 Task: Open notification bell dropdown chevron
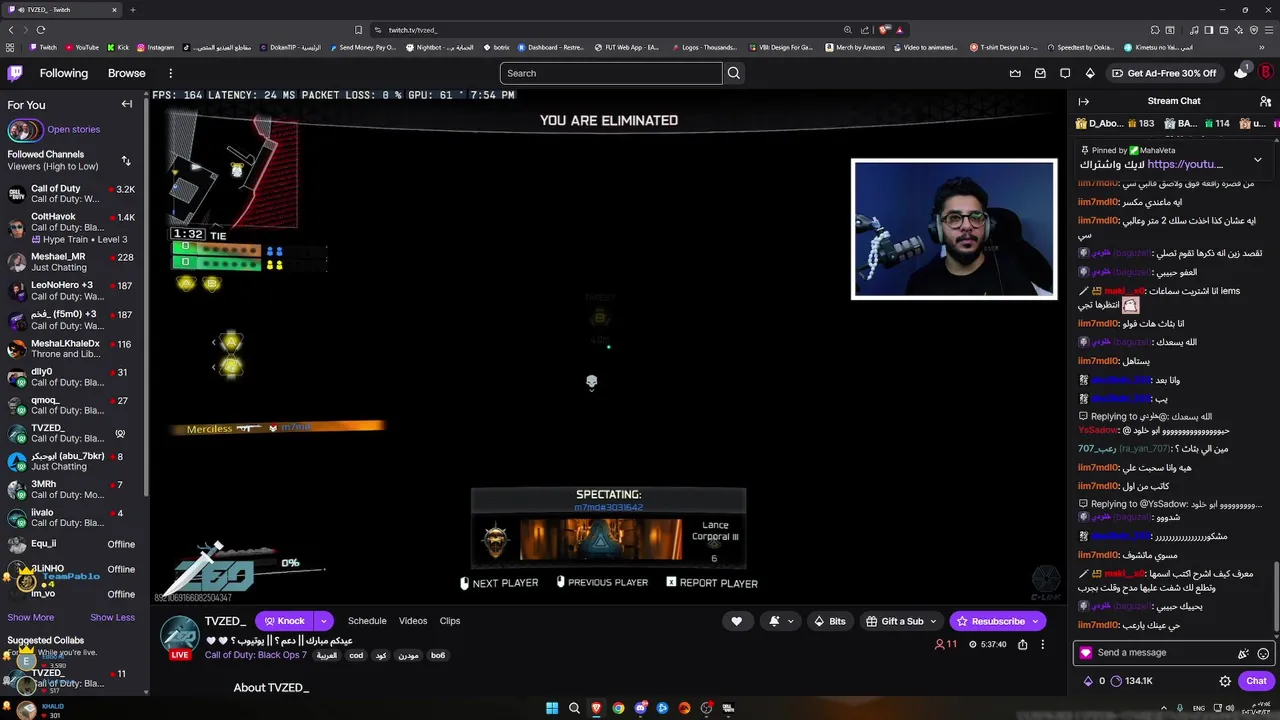point(790,621)
